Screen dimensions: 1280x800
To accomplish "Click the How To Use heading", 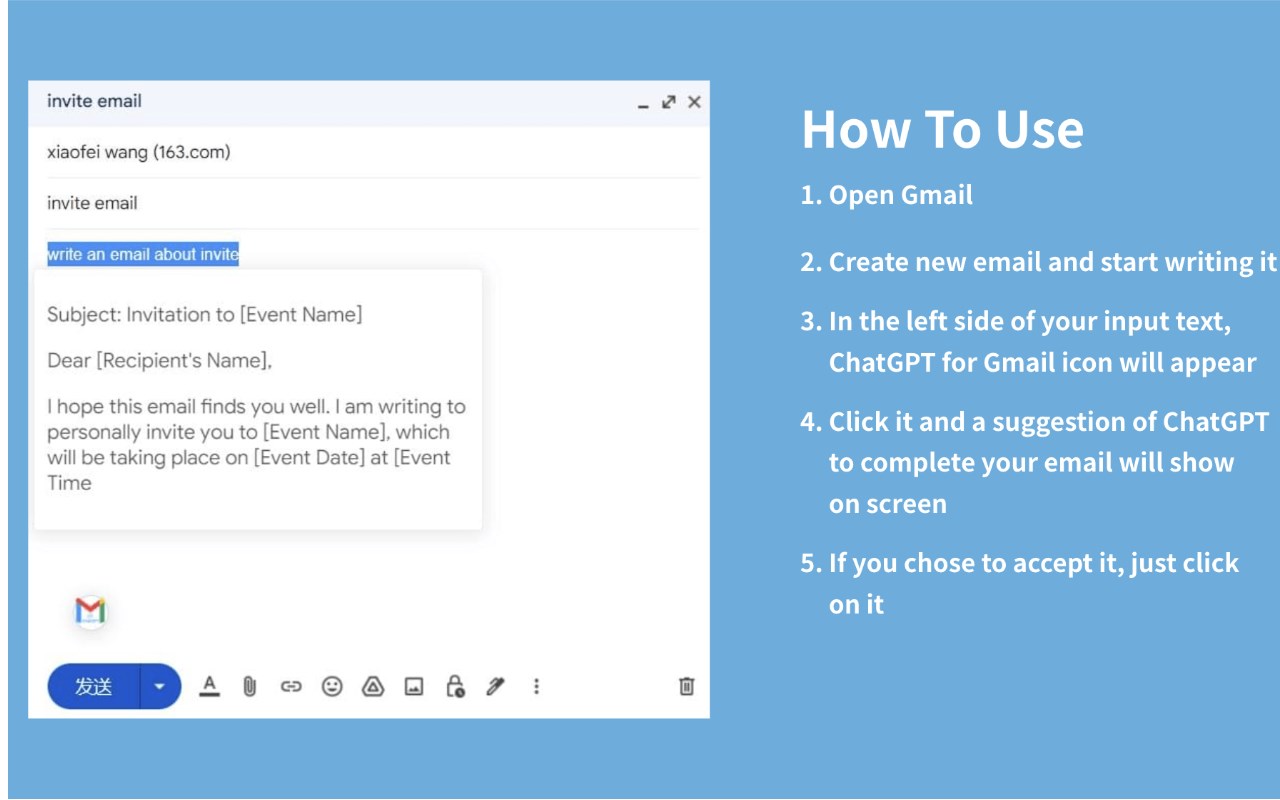I will coord(942,130).
